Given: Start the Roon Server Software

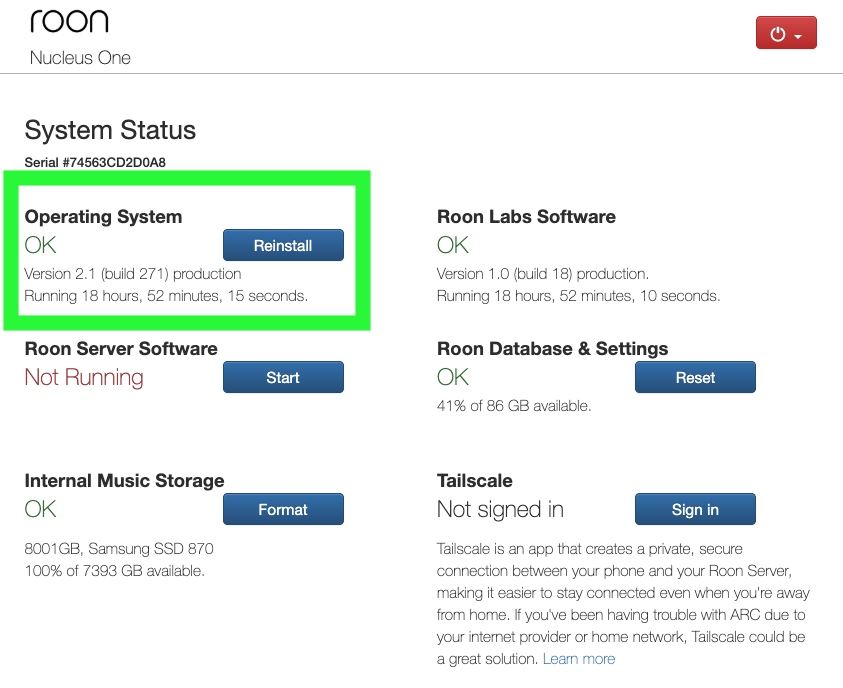Looking at the screenshot, I should (283, 377).
